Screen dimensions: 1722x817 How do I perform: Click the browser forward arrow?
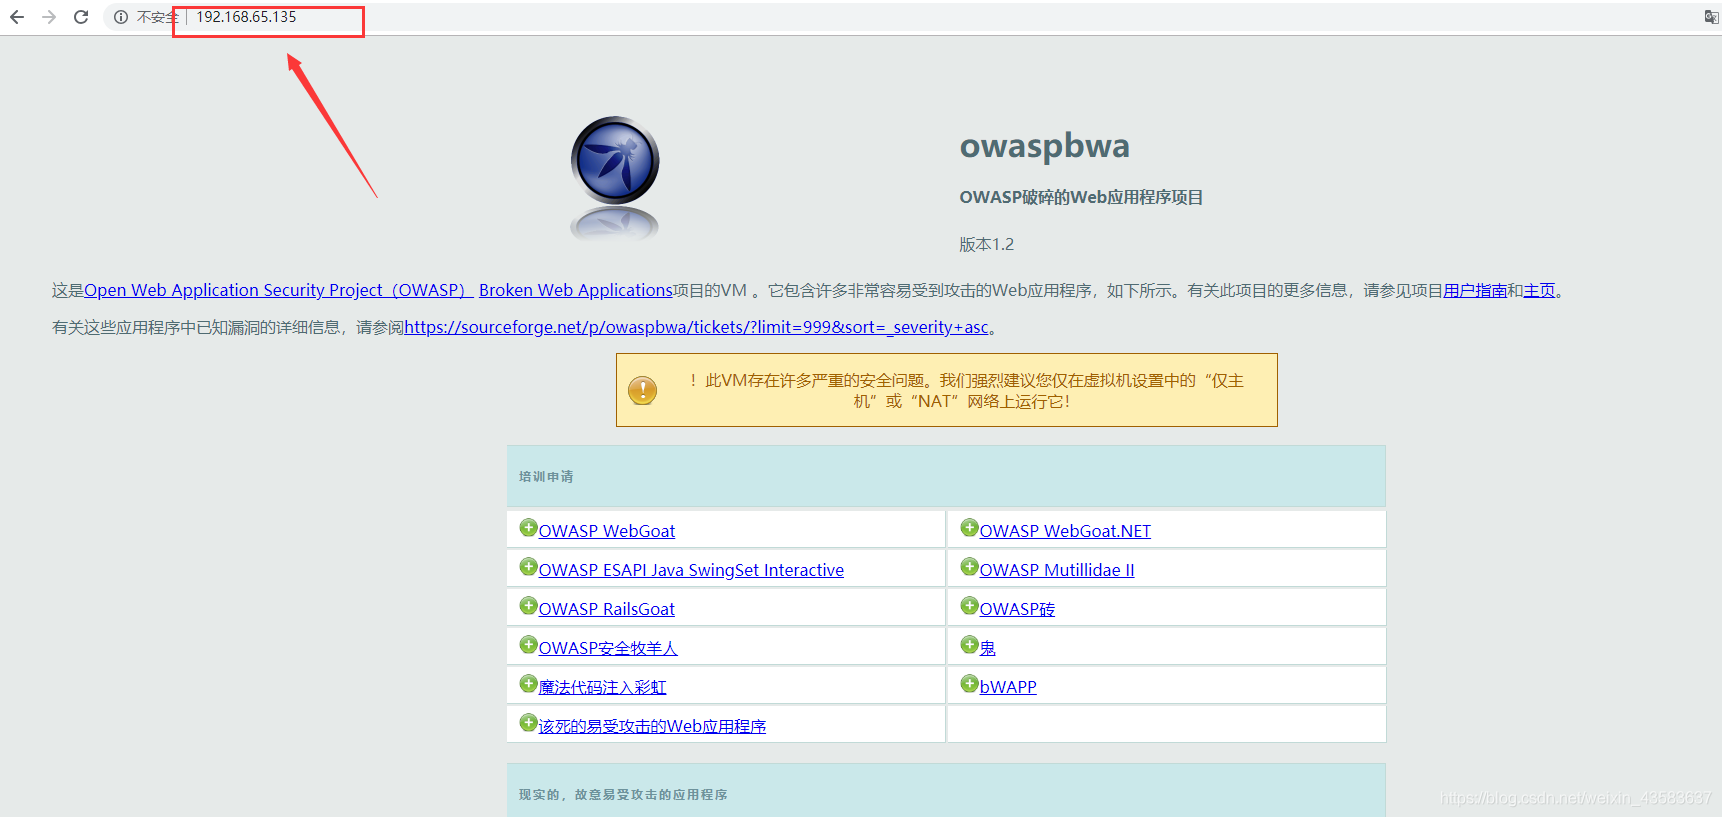(49, 17)
